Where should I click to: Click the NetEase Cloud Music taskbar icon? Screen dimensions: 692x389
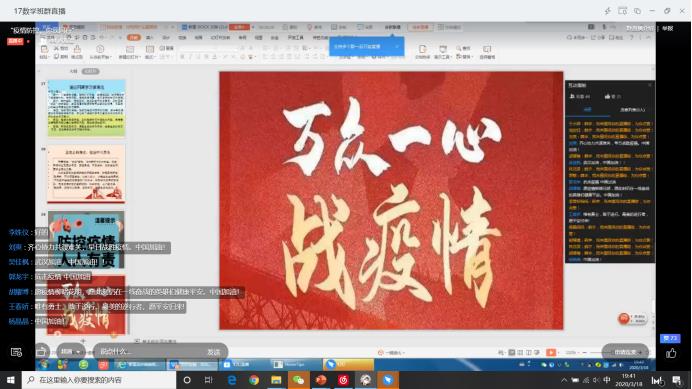pos(343,380)
